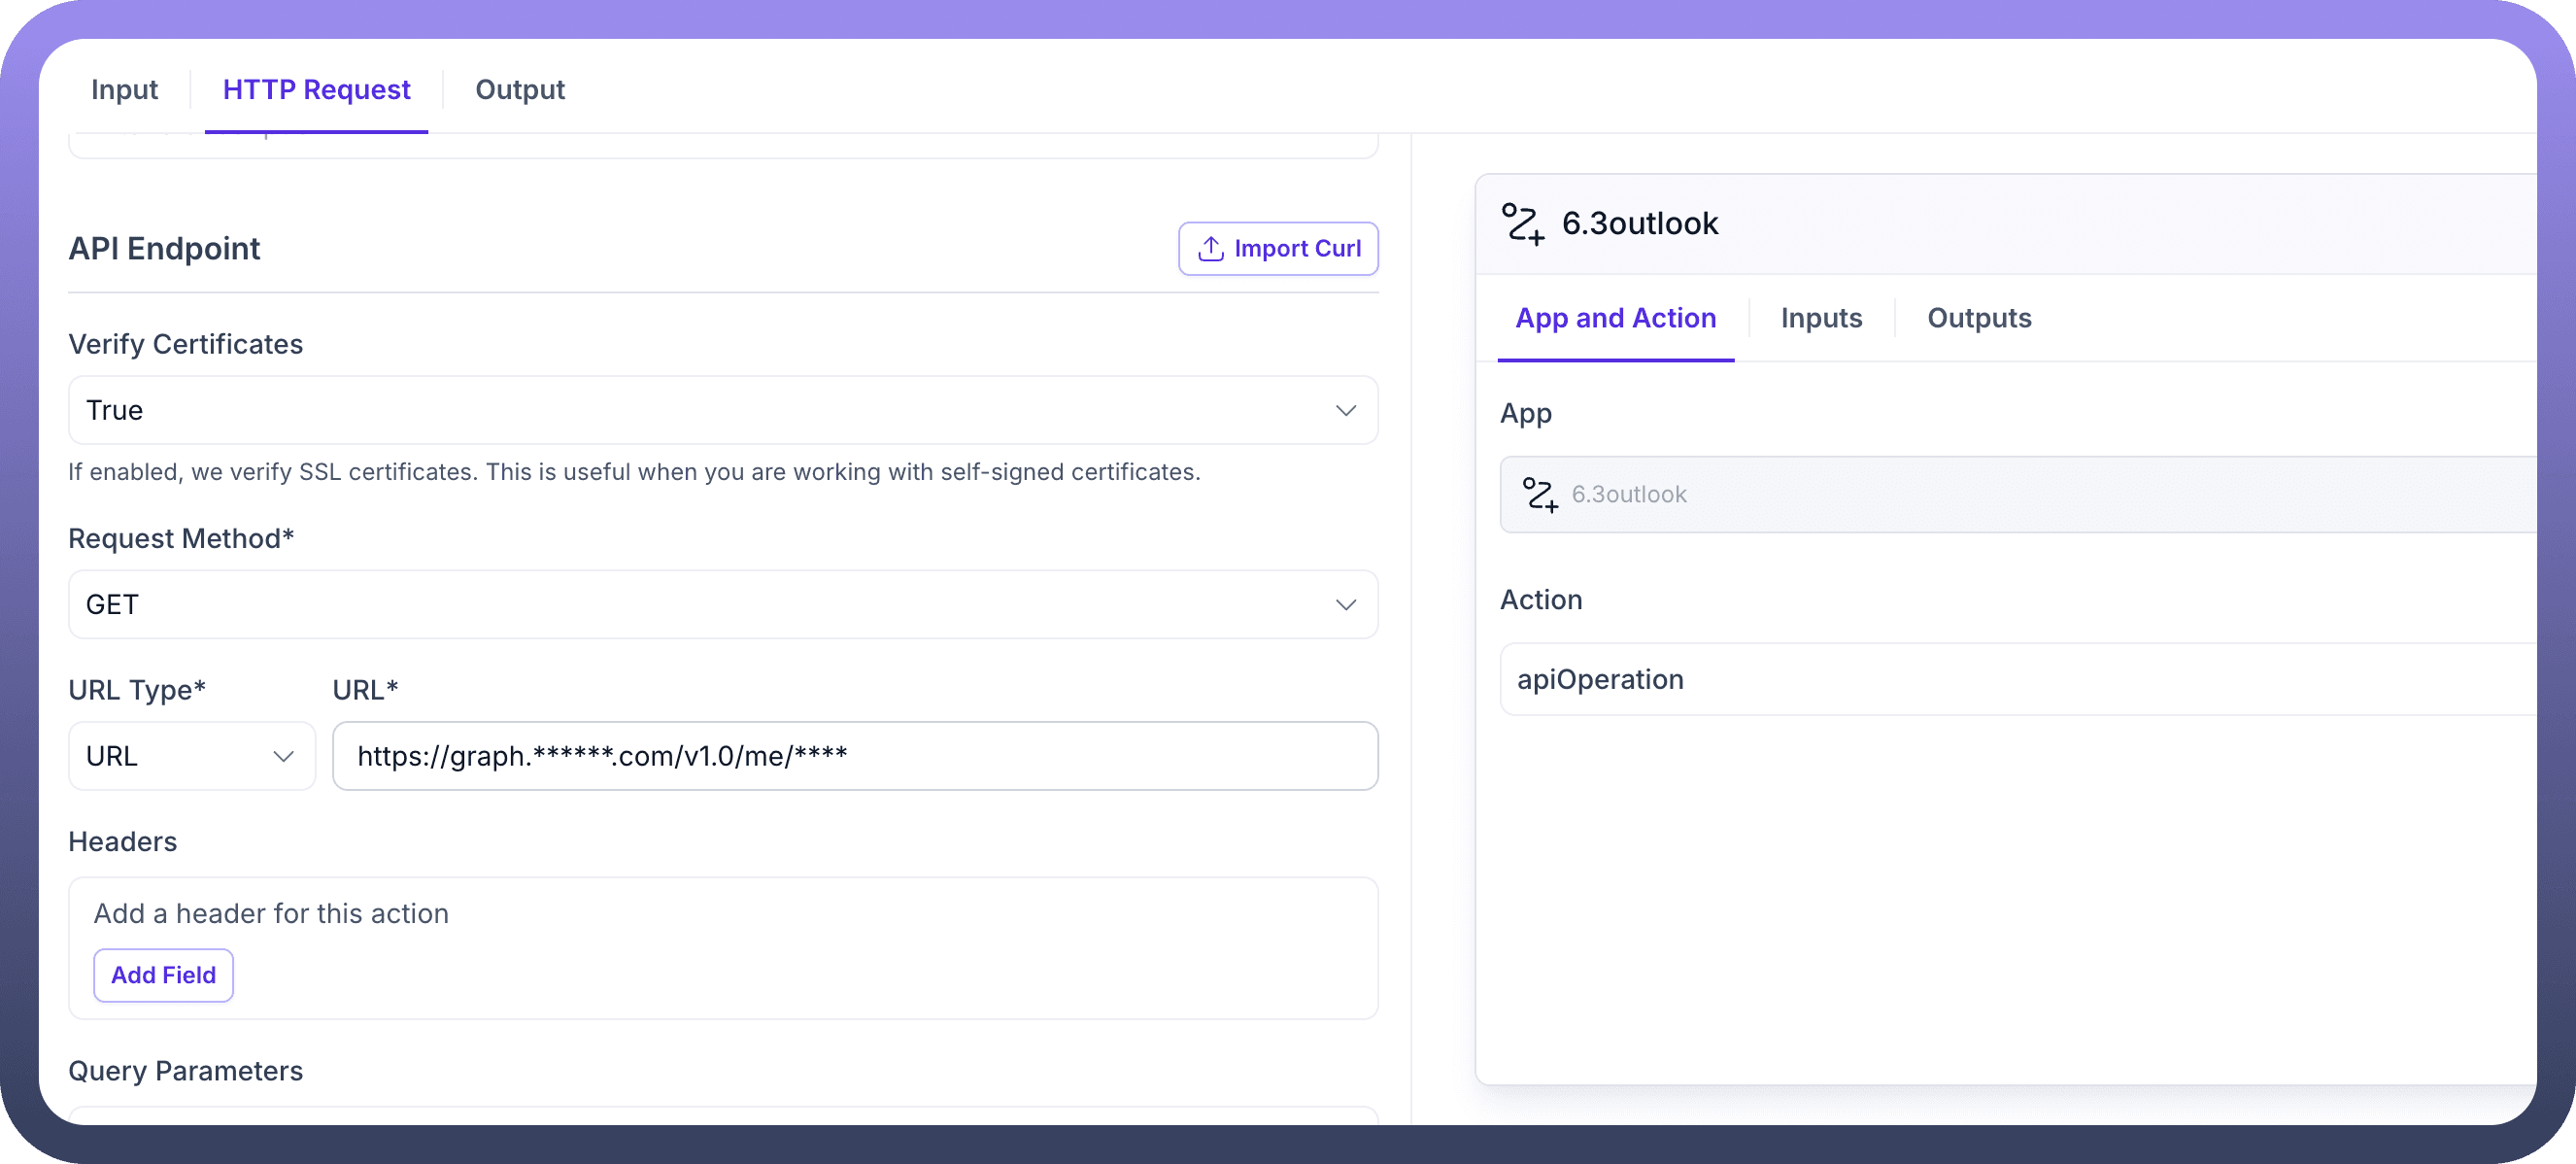Switch to the Input tab
The width and height of the screenshot is (2576, 1164).
(124, 90)
